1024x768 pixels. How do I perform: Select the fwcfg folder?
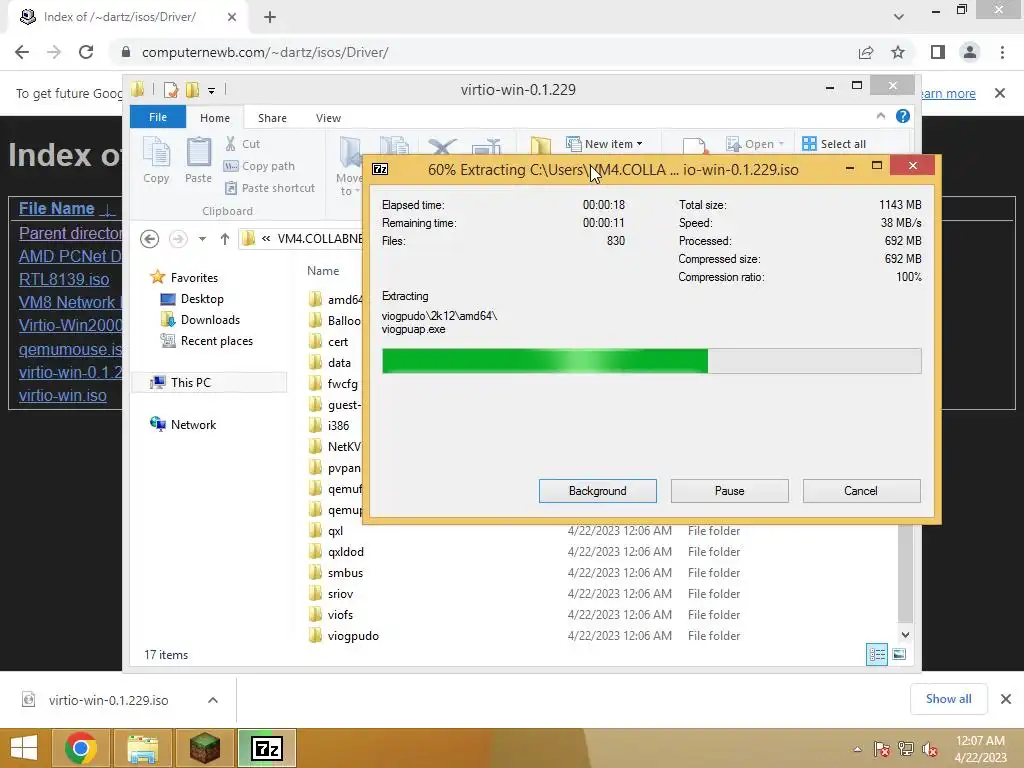pos(342,383)
